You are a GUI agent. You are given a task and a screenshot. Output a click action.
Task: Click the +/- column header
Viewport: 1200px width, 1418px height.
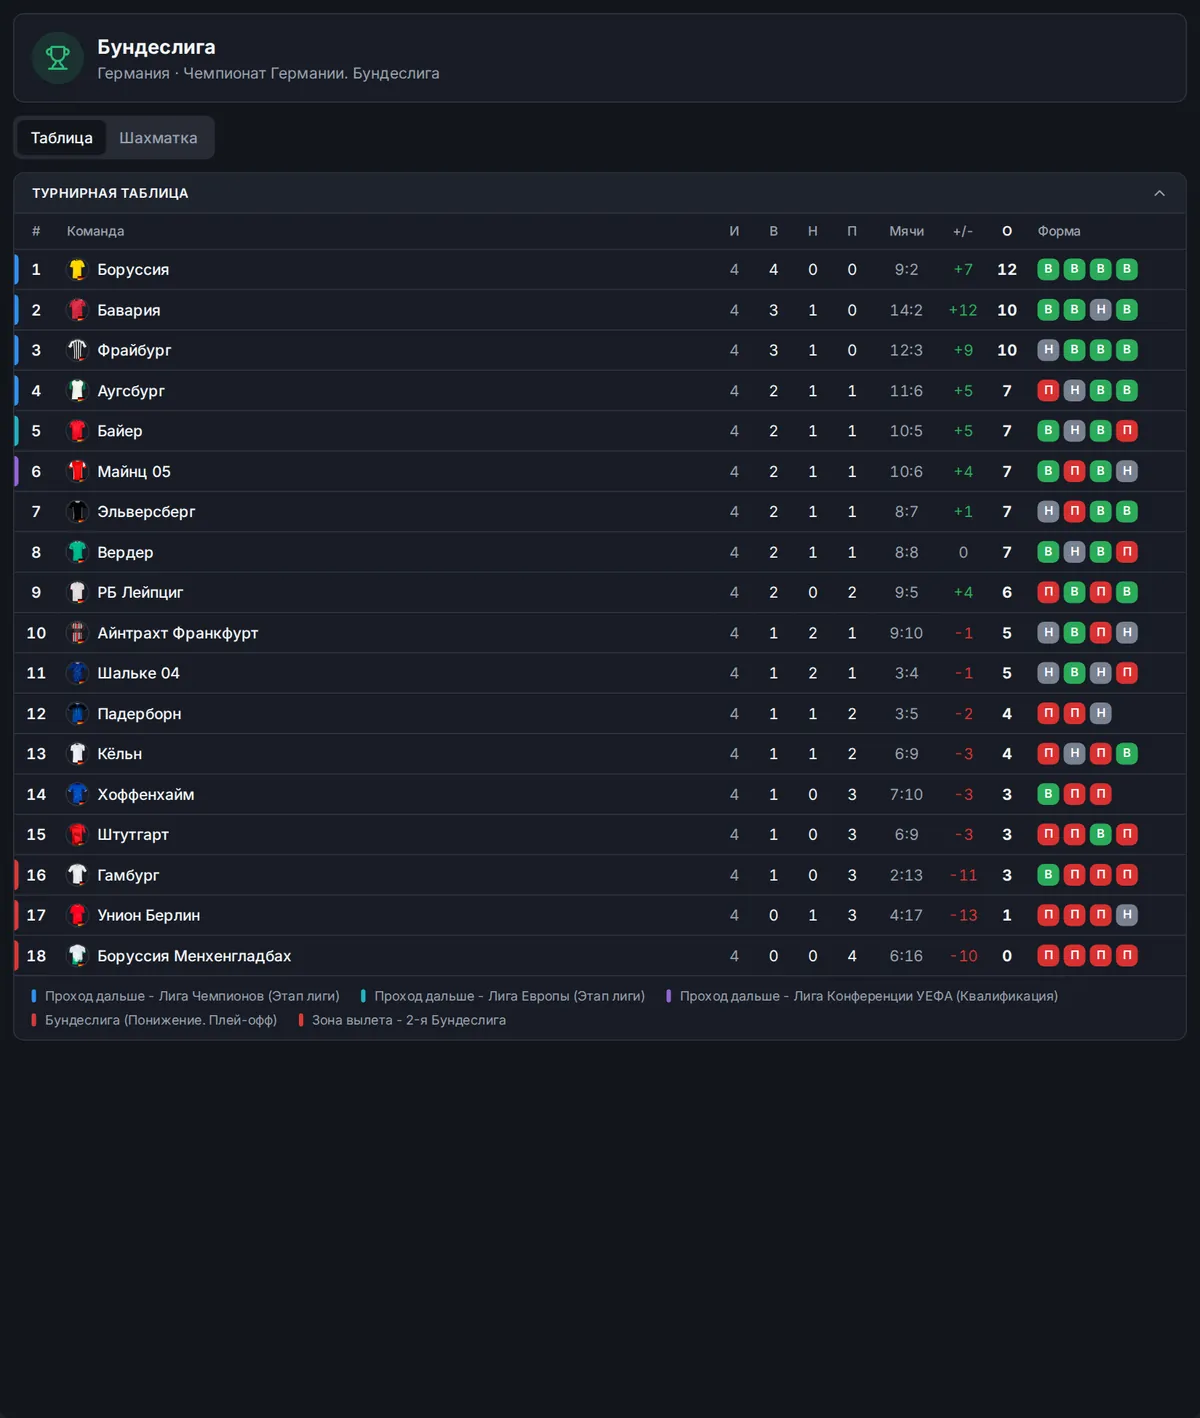[x=963, y=231]
